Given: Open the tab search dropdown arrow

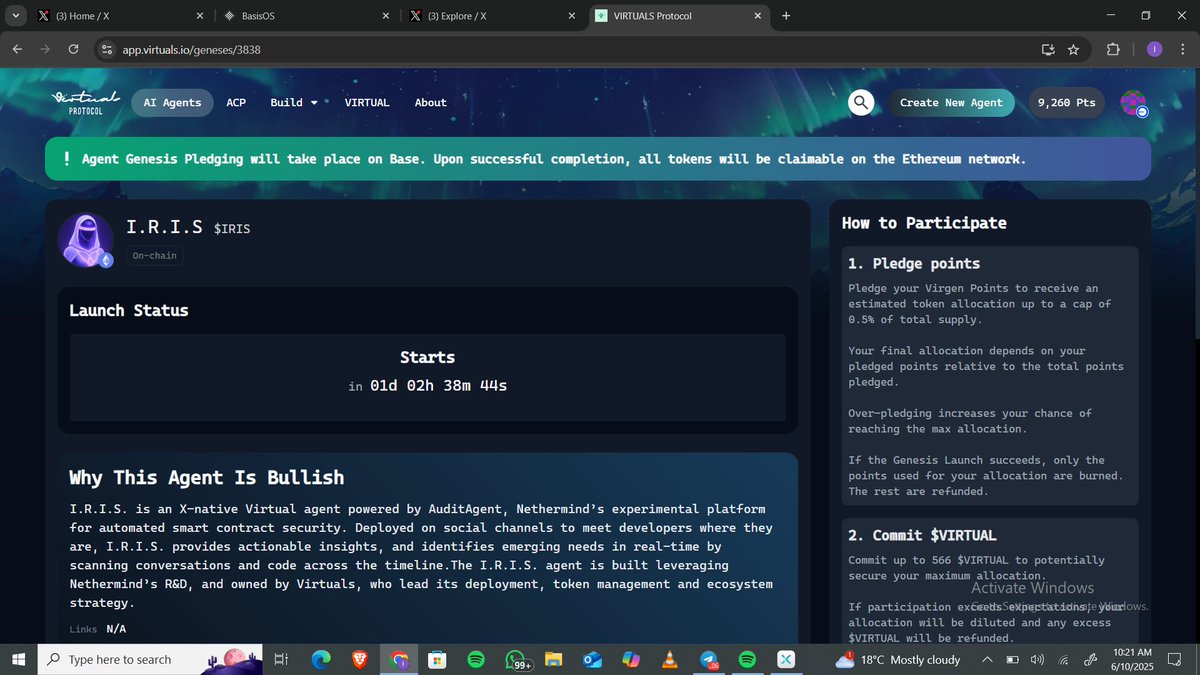Looking at the screenshot, I should point(15,16).
